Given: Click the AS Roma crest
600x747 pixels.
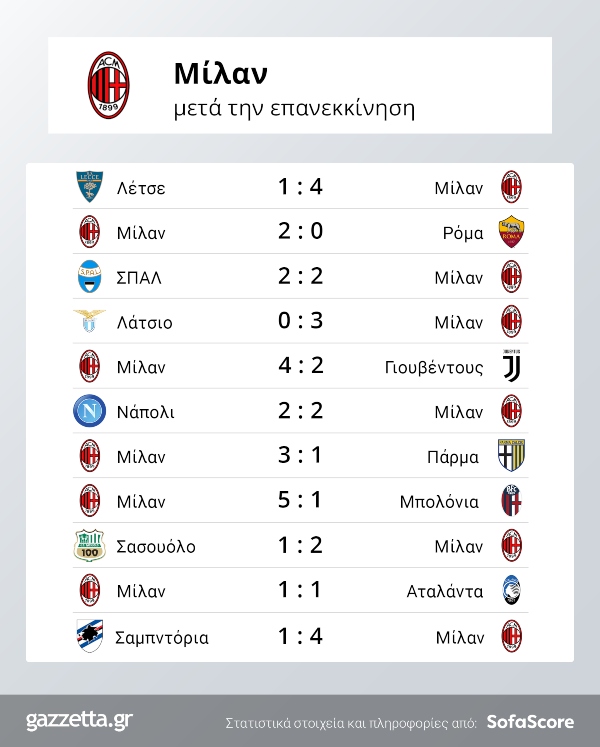Looking at the screenshot, I should (x=511, y=232).
